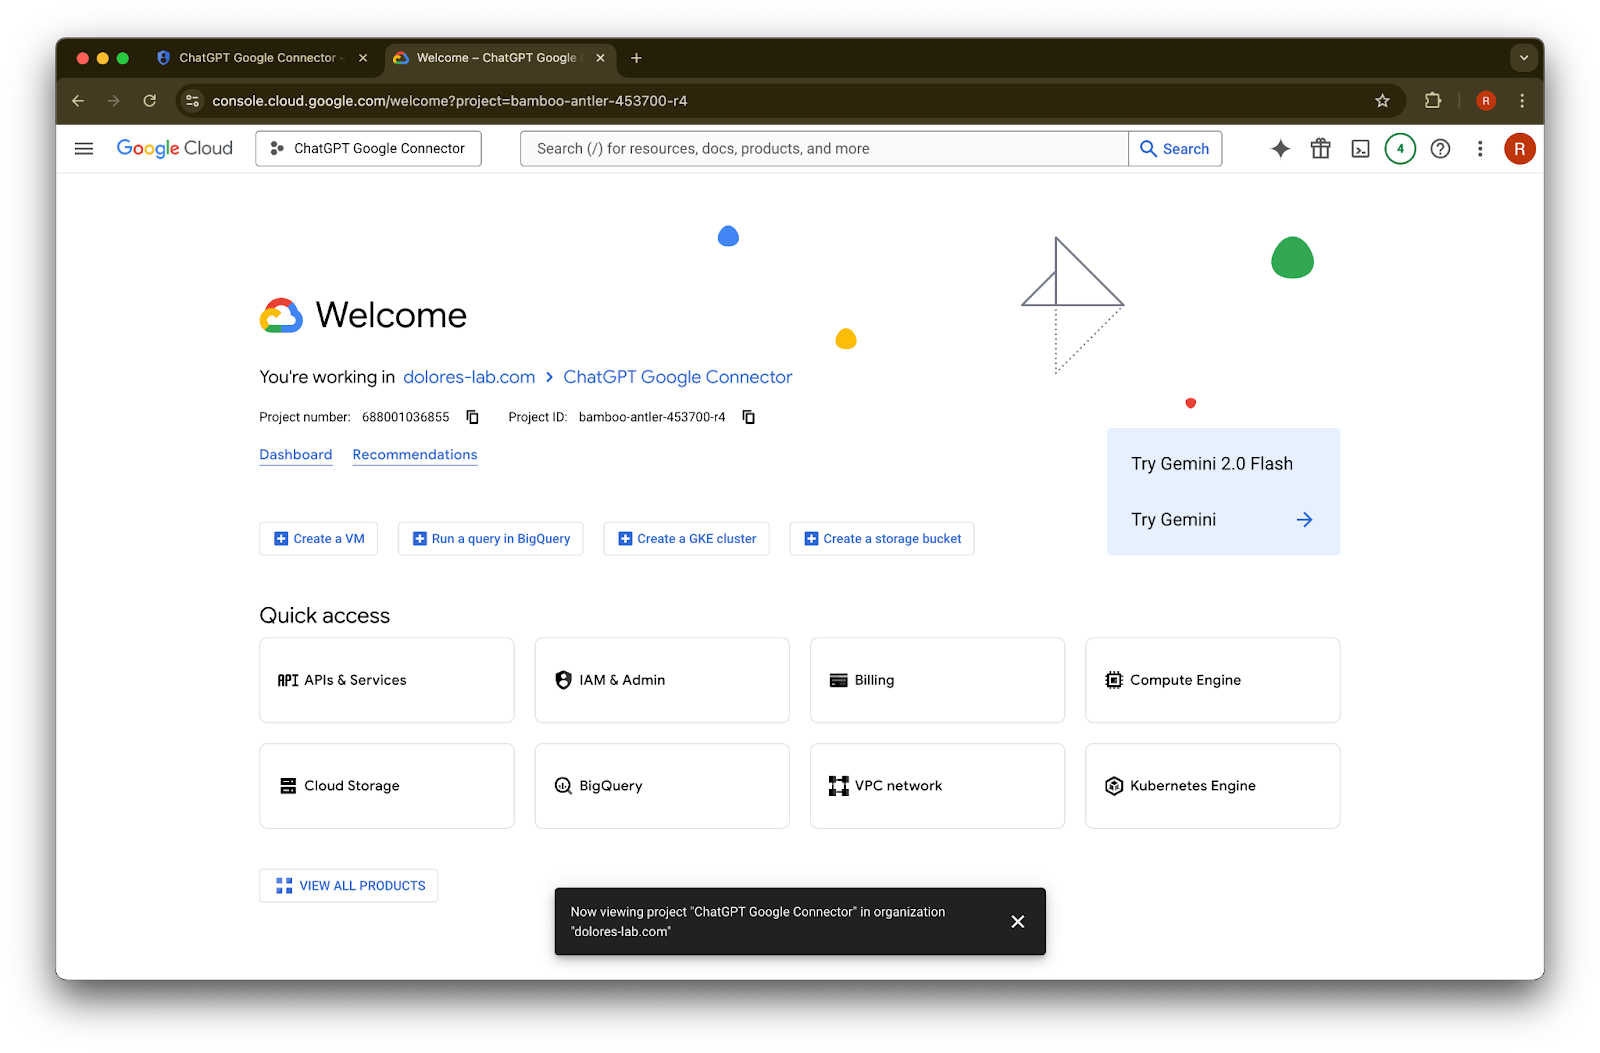Click project ID bamboo-antler-453700-r4 text
The width and height of the screenshot is (1600, 1053).
click(x=652, y=417)
